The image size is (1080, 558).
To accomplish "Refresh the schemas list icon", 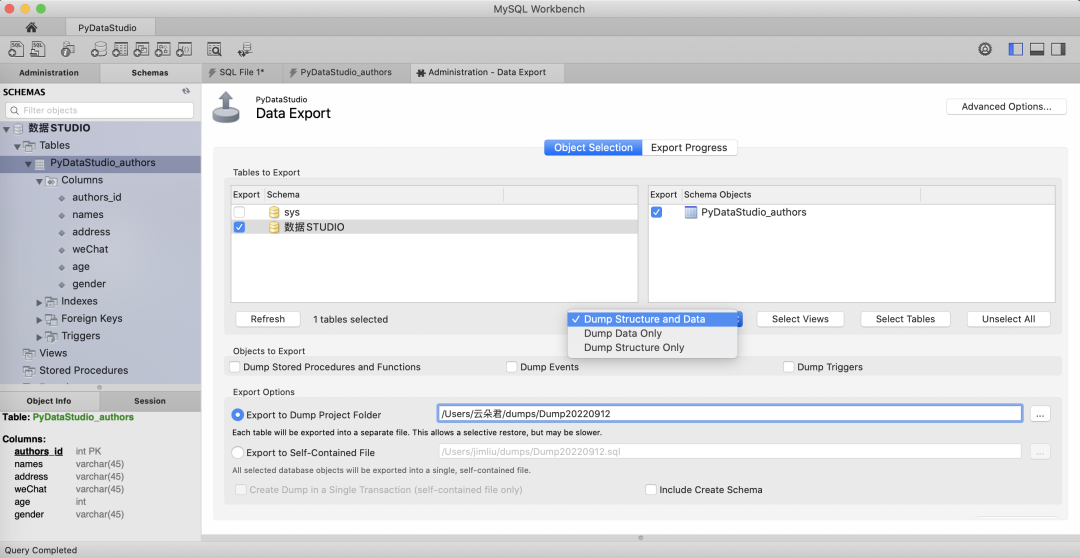I will pos(186,92).
